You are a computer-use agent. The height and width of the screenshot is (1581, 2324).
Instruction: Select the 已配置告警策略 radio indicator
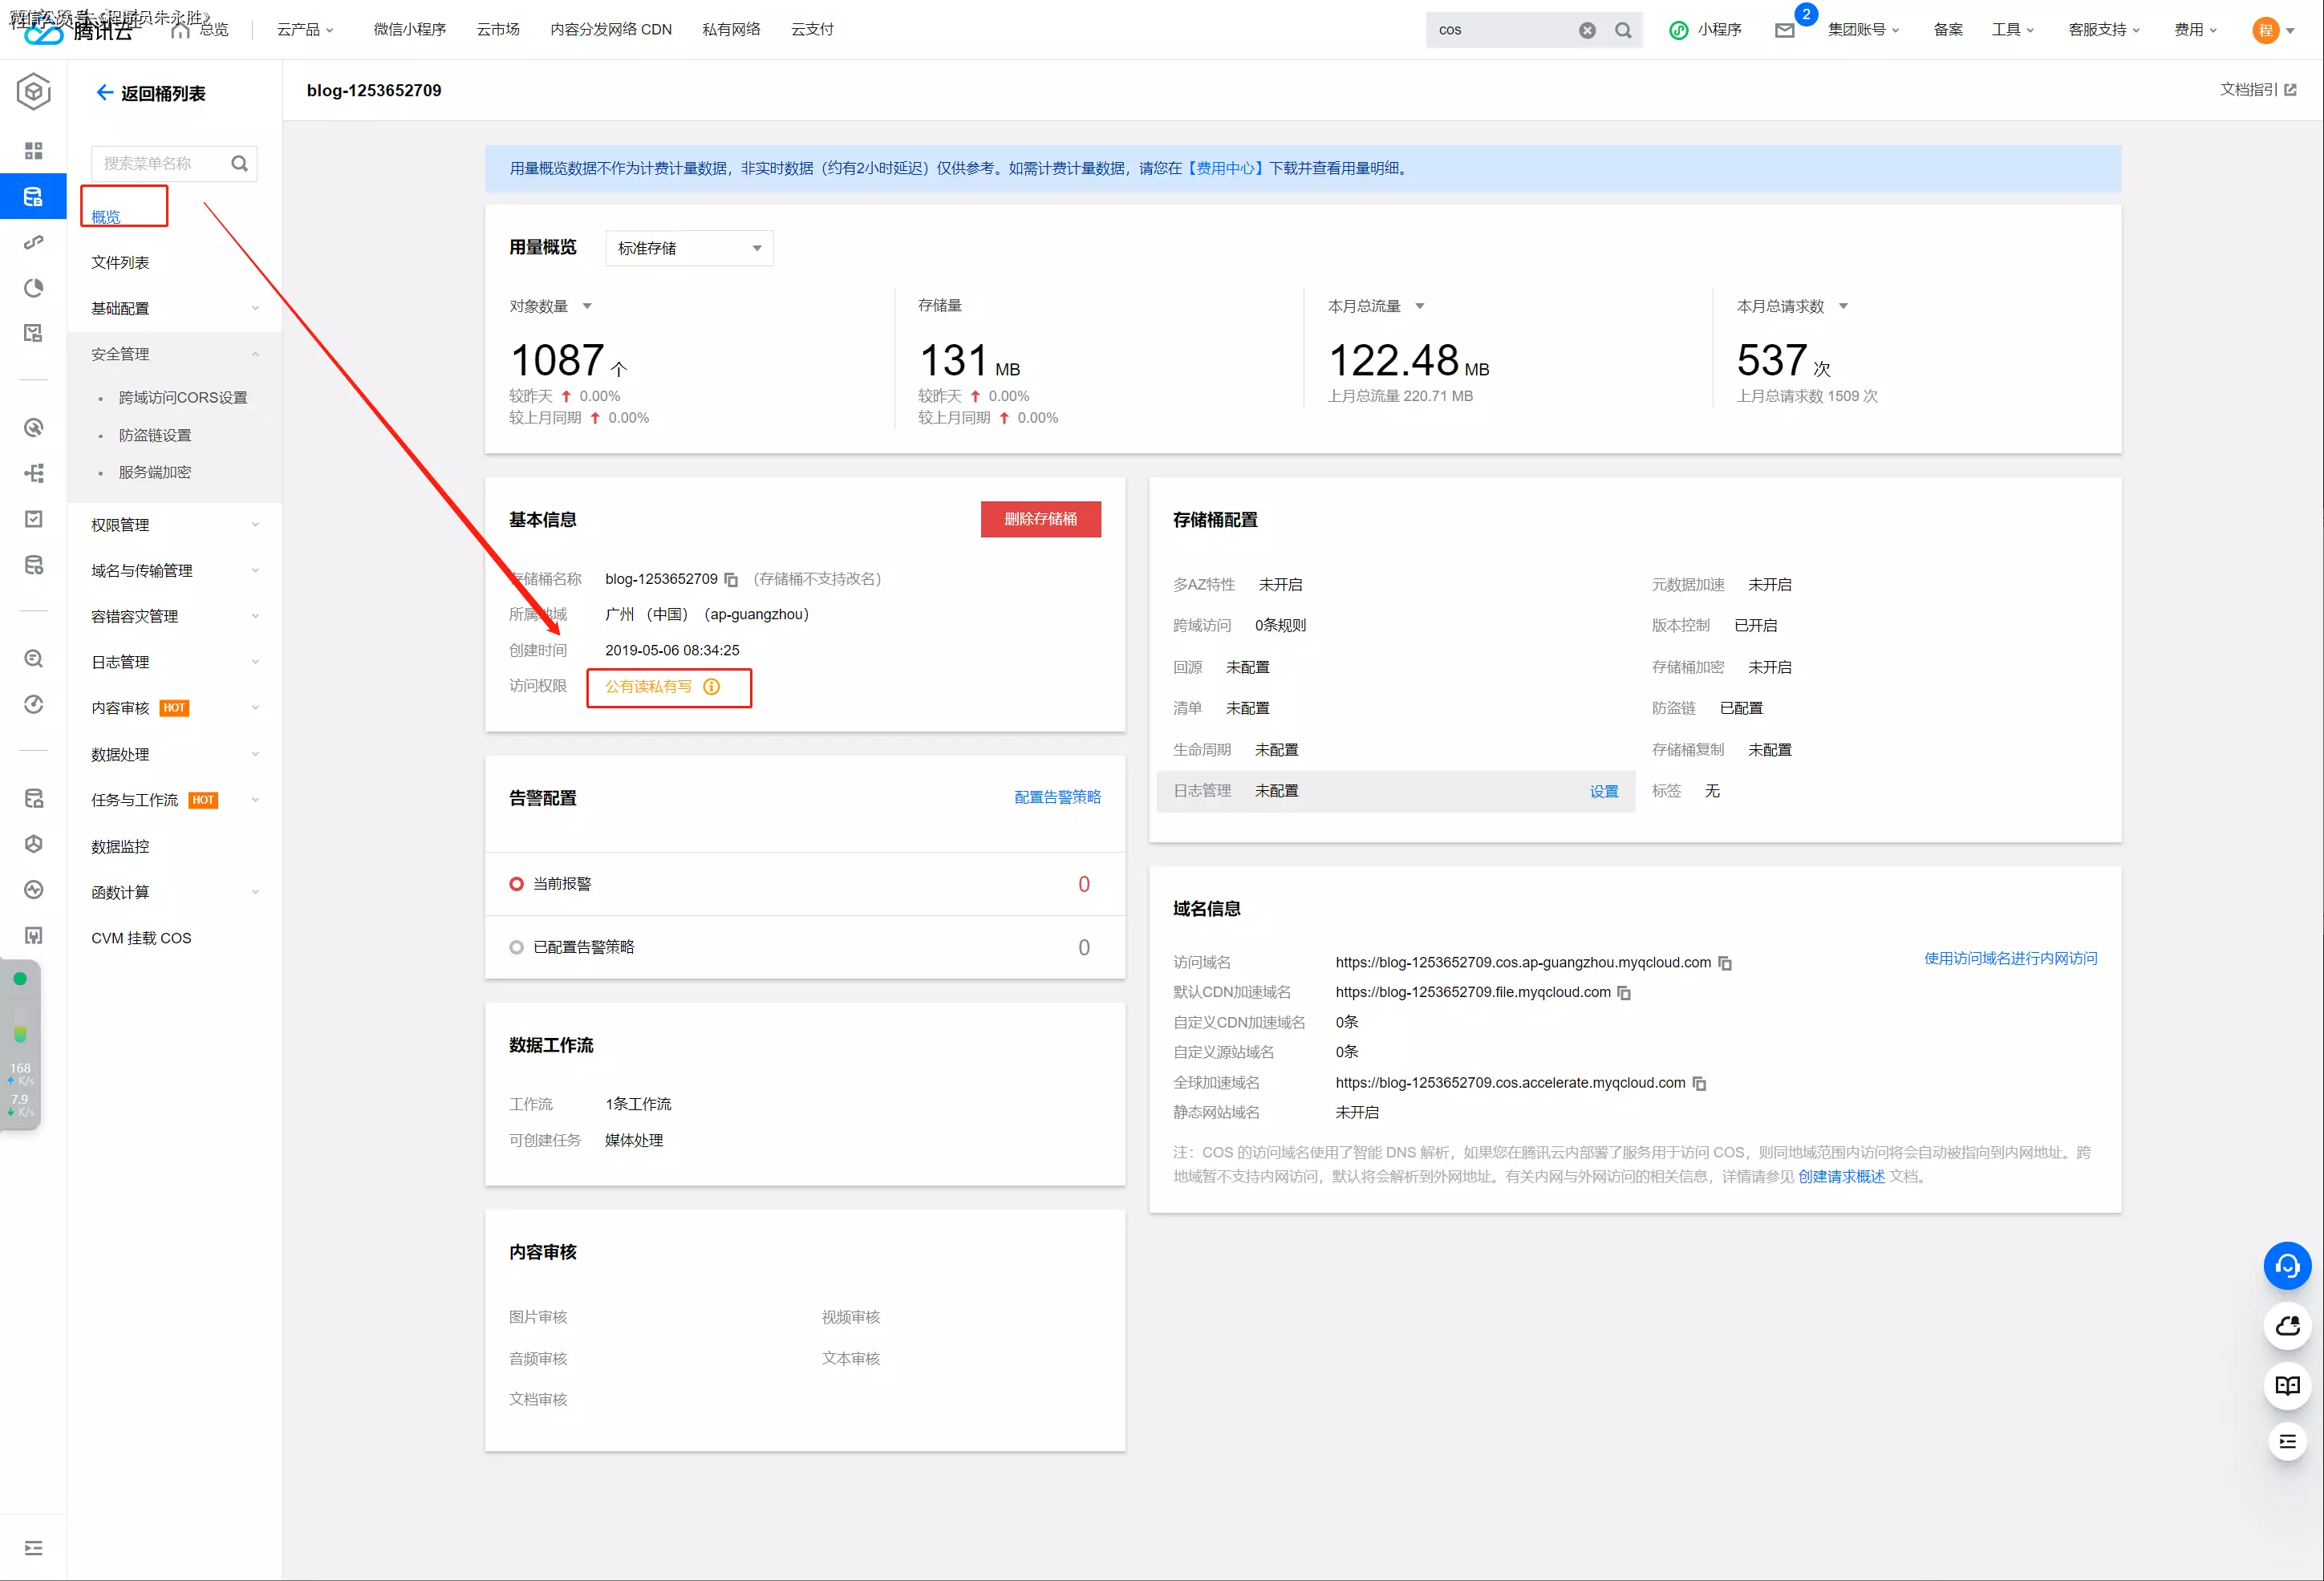[516, 948]
